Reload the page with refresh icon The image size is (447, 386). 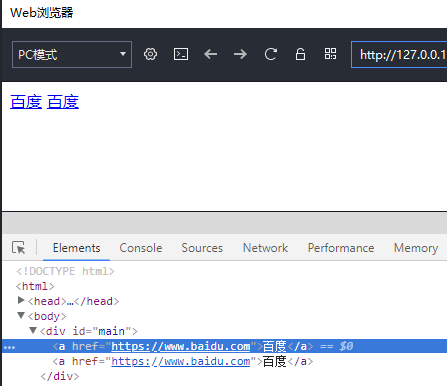click(x=270, y=54)
